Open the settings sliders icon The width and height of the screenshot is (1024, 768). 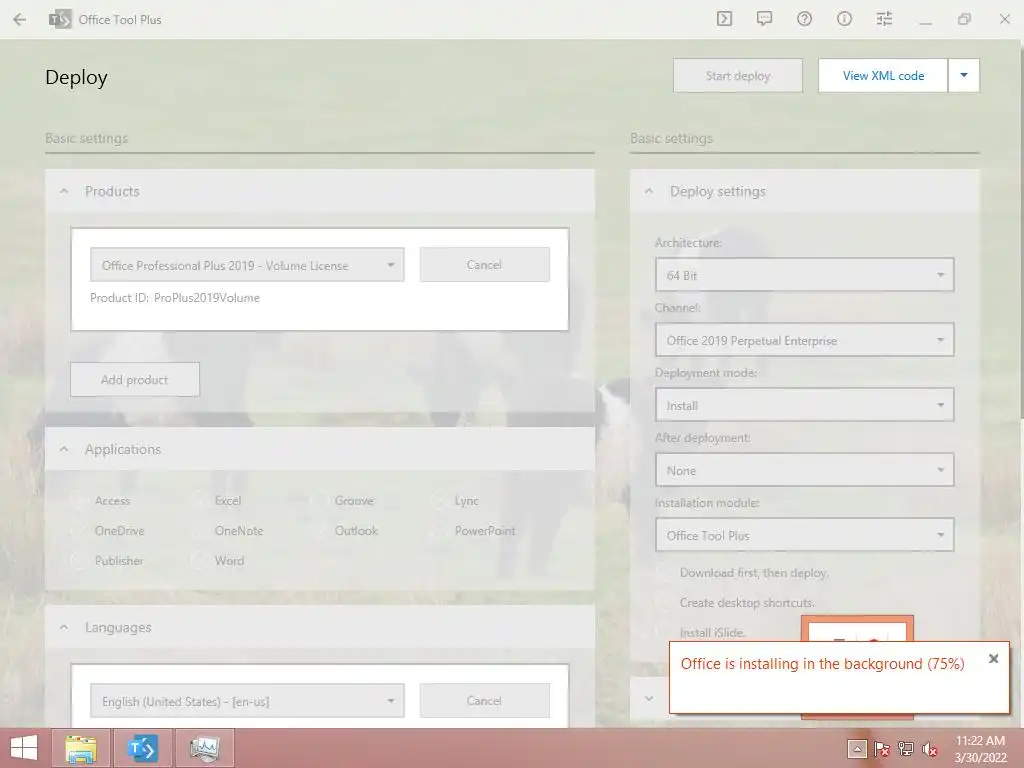[x=884, y=19]
